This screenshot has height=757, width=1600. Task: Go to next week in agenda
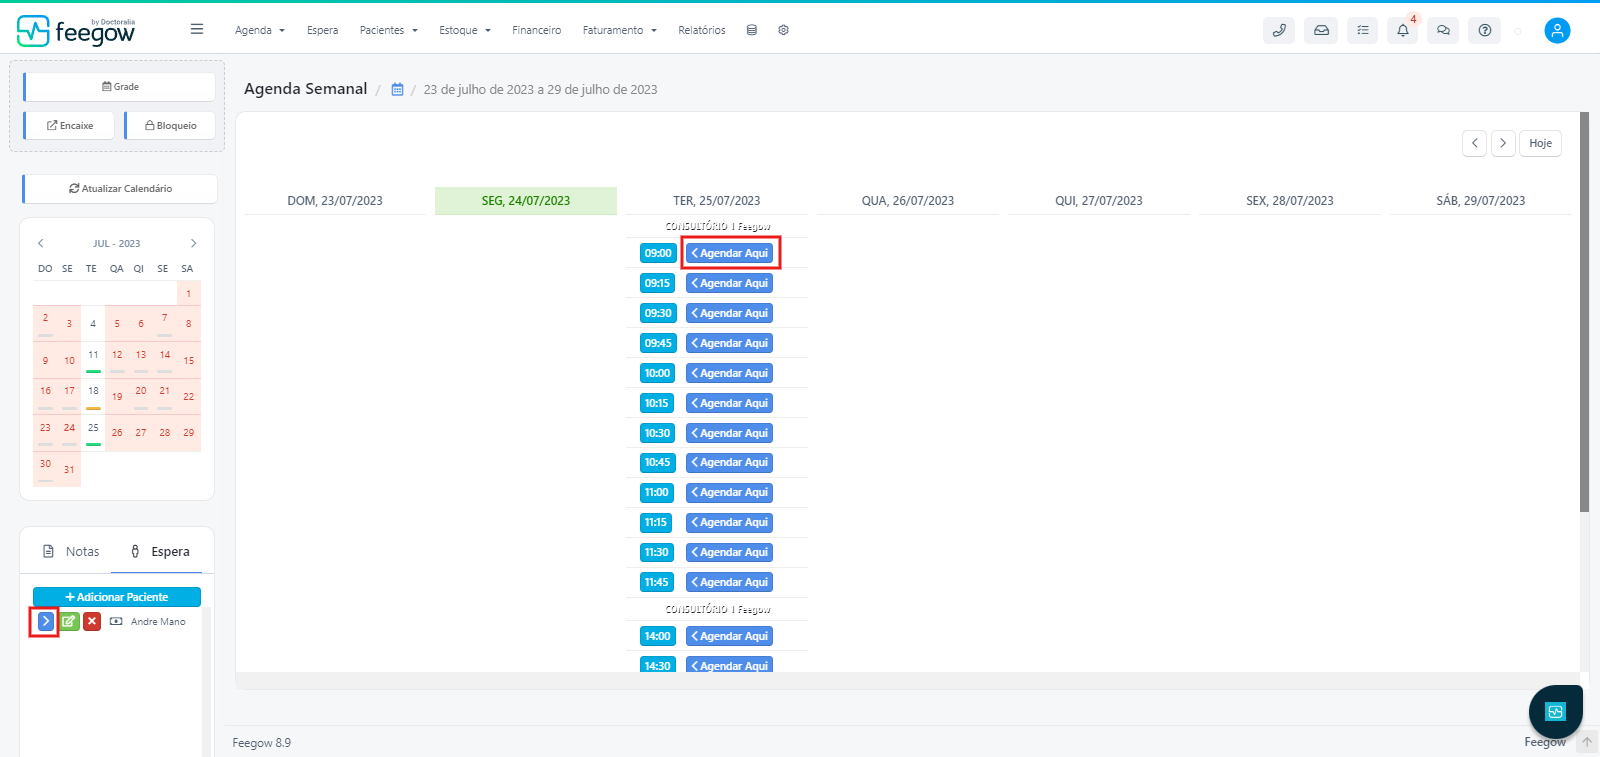(x=1503, y=143)
